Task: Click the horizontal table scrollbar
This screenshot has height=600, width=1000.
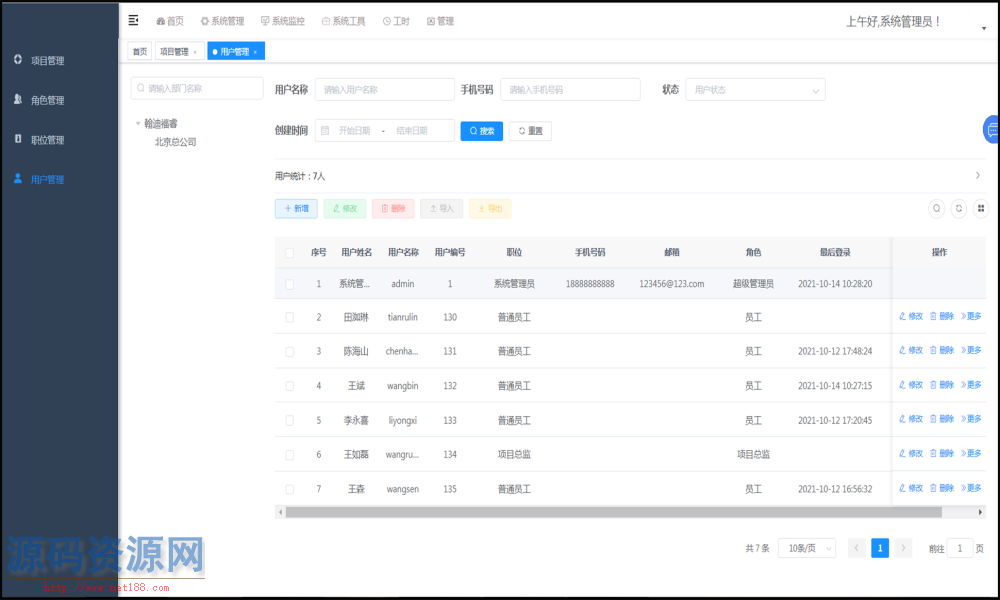Action: [x=614, y=512]
